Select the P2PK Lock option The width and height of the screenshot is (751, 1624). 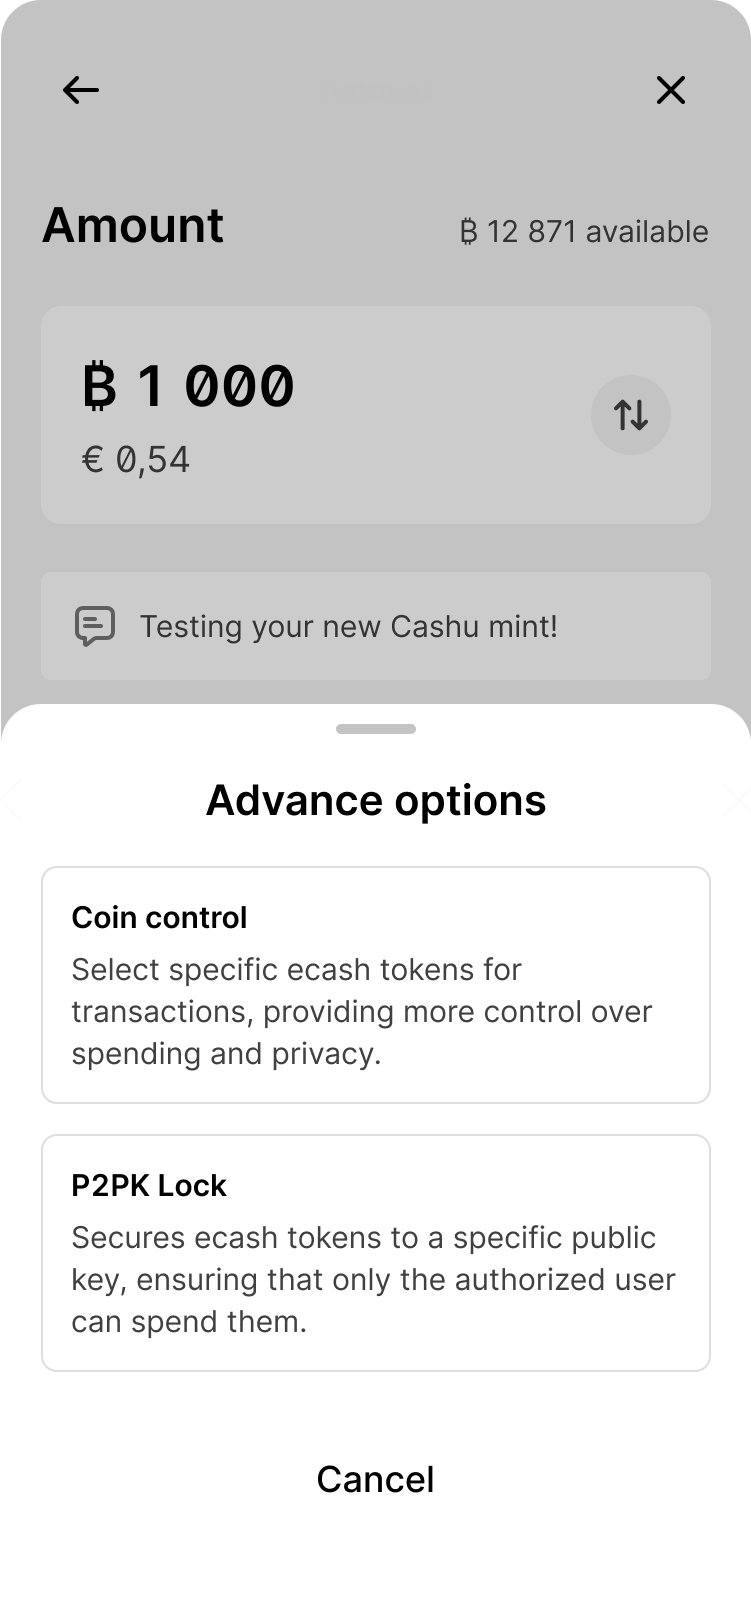376,1252
